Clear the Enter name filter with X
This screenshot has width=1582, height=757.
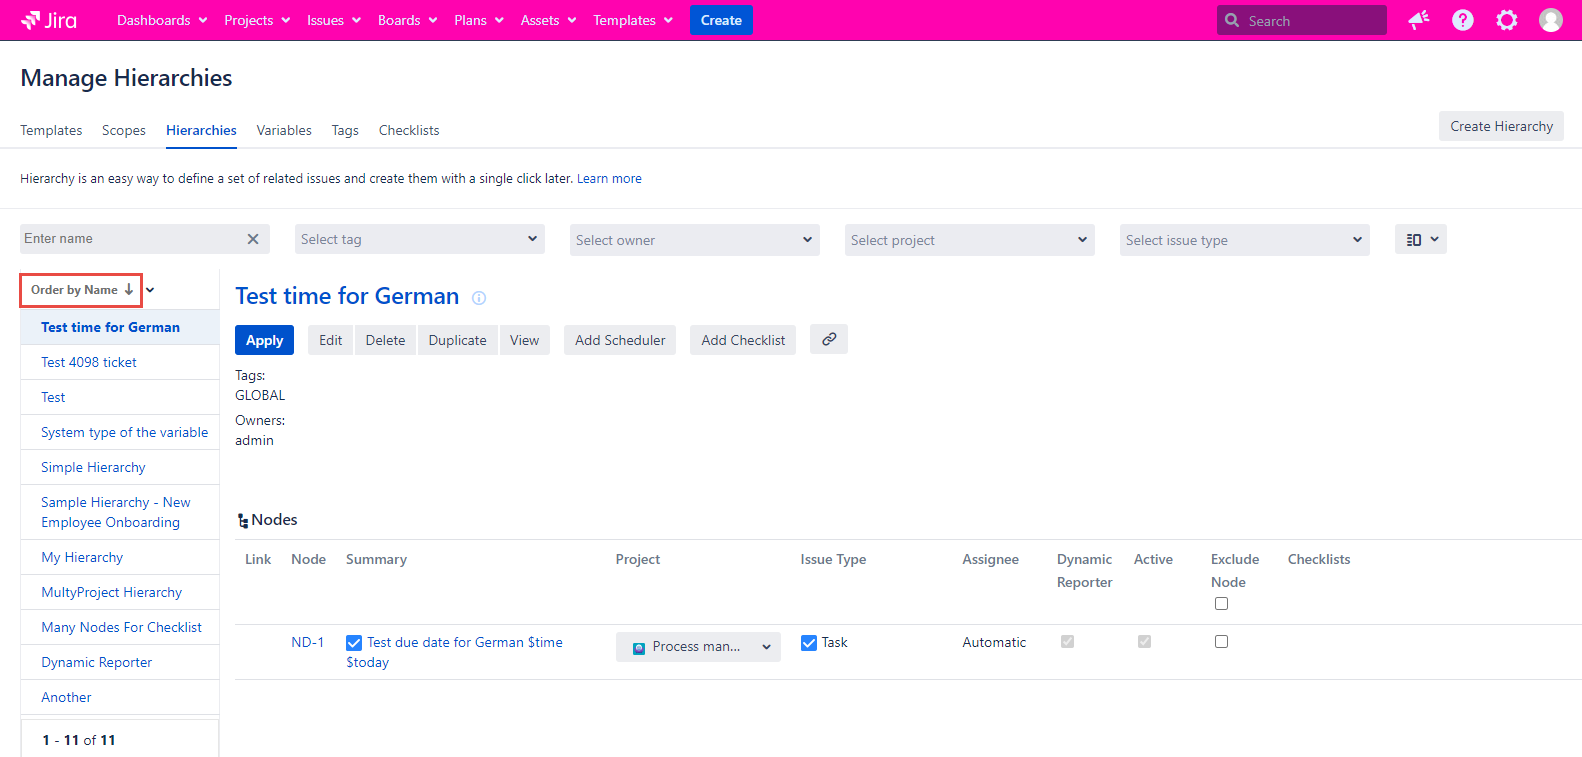pos(253,239)
